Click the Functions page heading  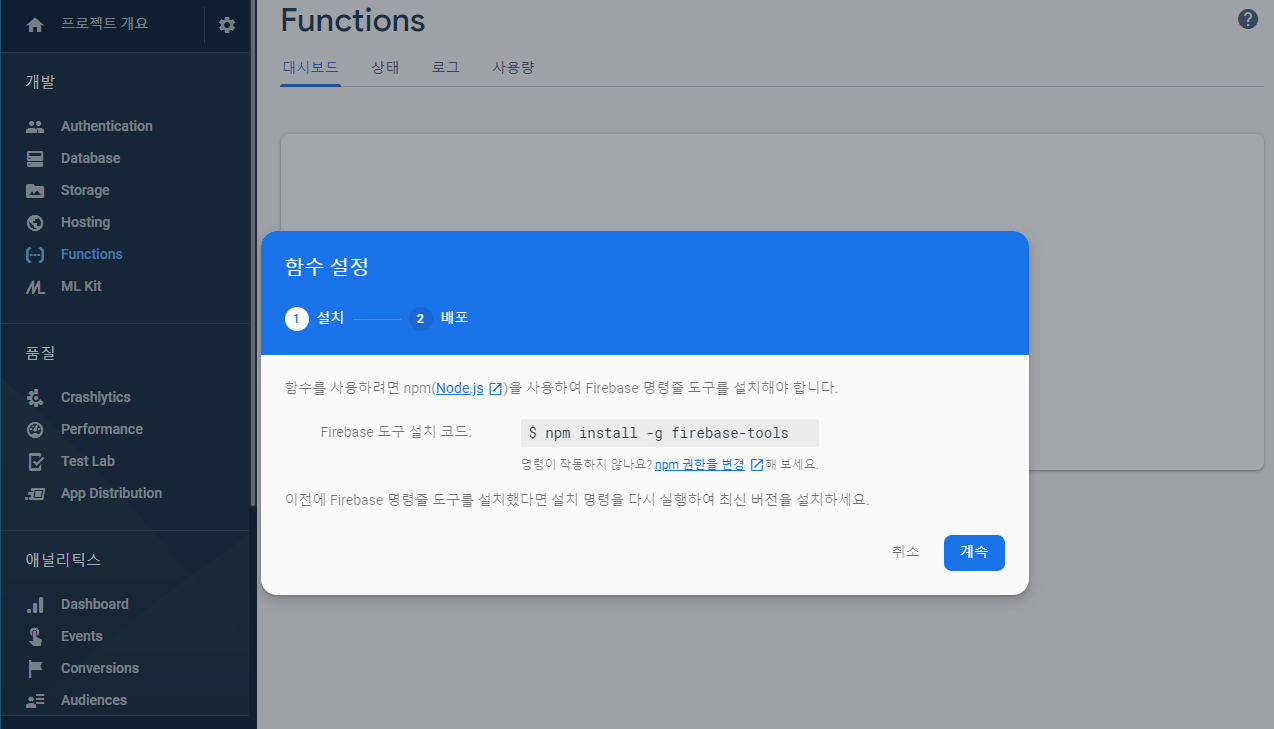click(x=353, y=20)
